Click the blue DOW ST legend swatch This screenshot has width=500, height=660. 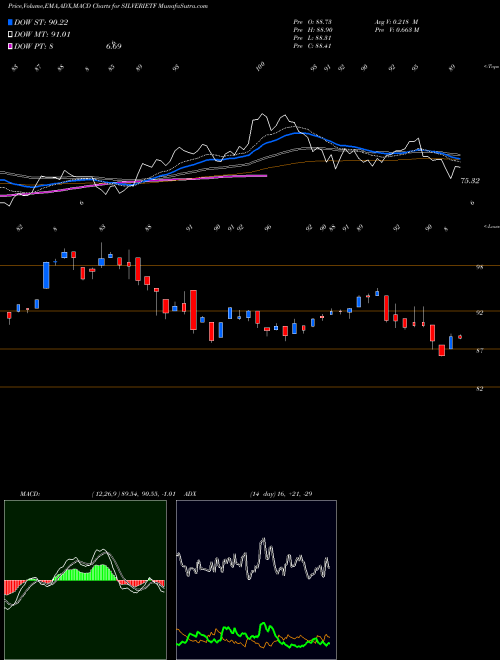[x=10, y=22]
